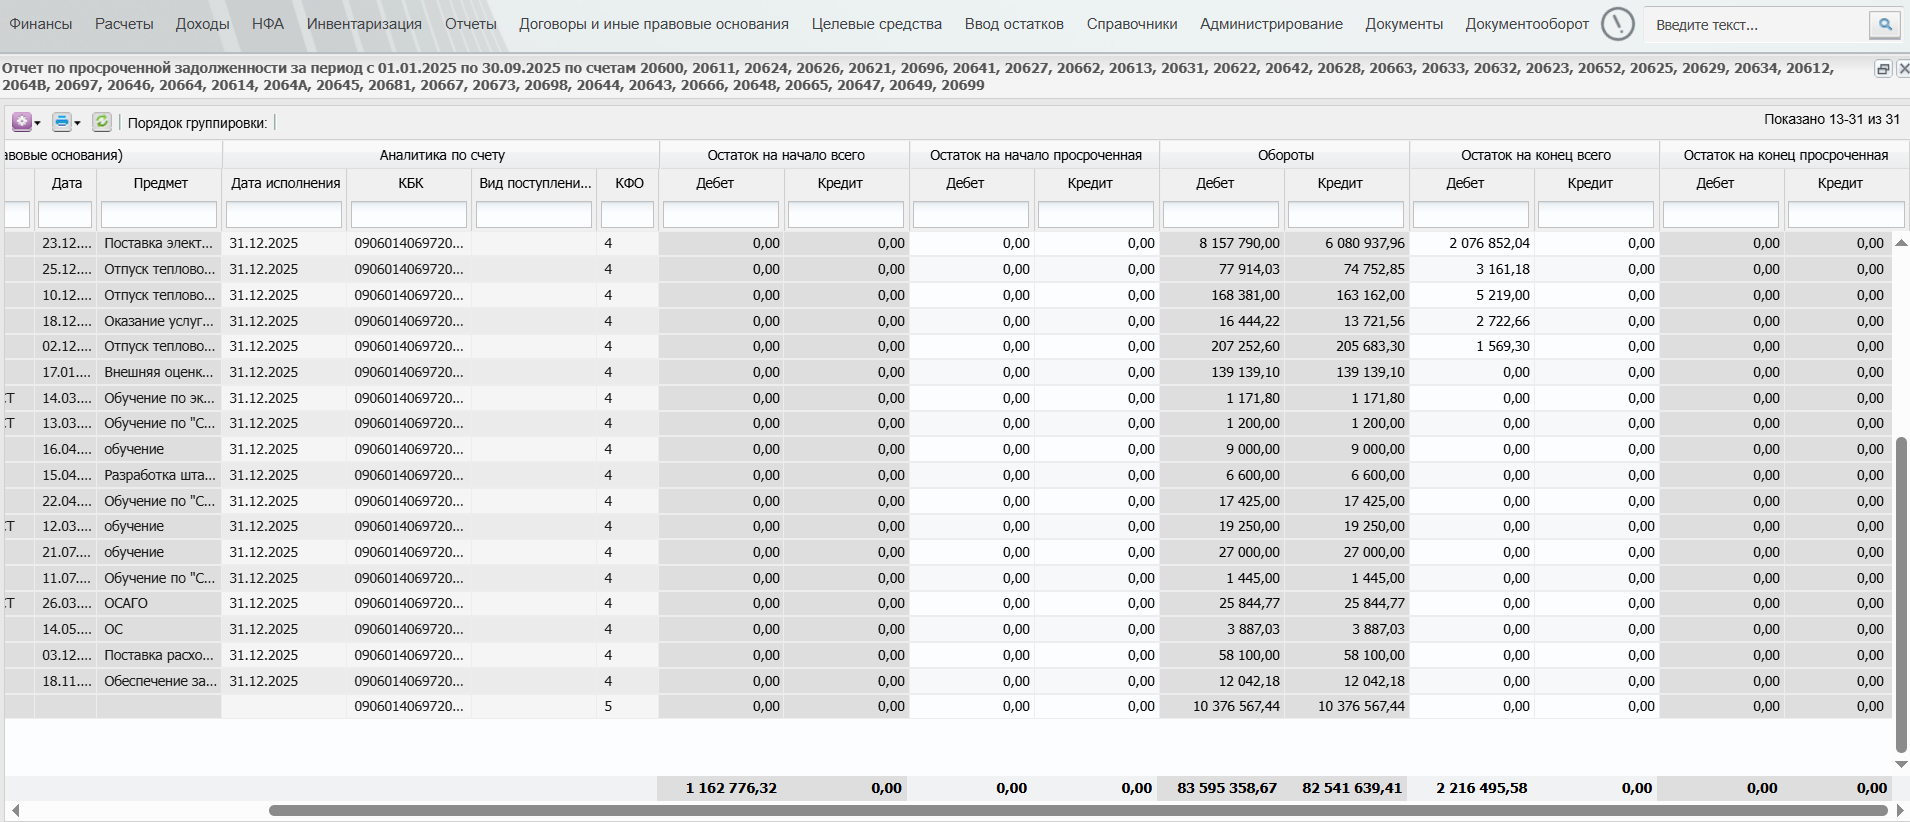Click the vertical scrollbar up arrow
Viewport: 1910px width, 822px height.
pyautogui.click(x=1901, y=243)
